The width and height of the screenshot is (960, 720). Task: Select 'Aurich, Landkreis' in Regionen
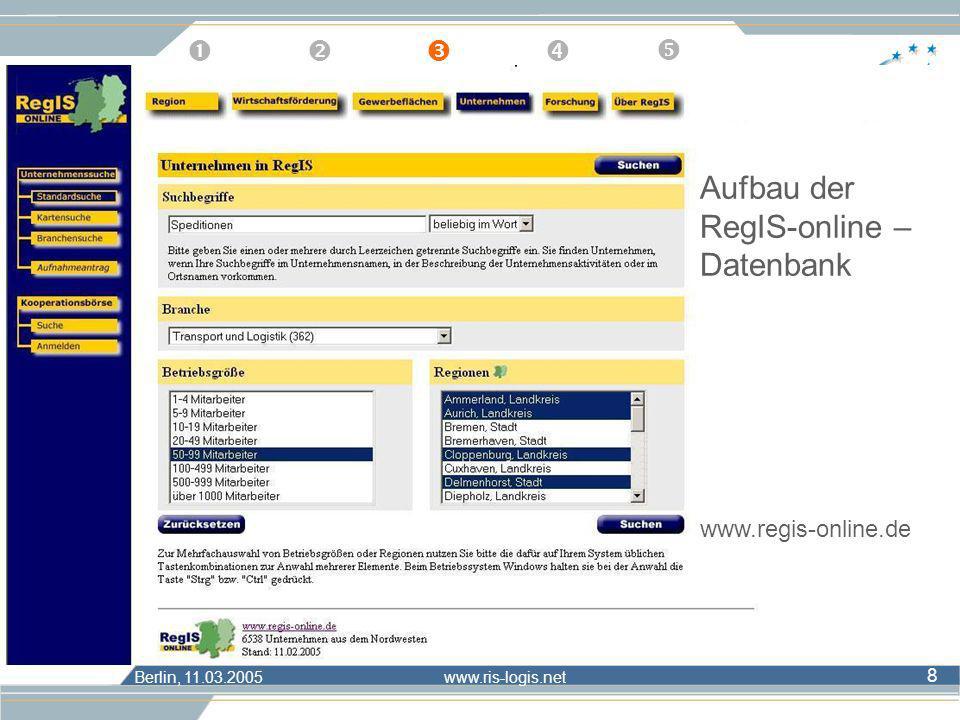click(x=536, y=413)
